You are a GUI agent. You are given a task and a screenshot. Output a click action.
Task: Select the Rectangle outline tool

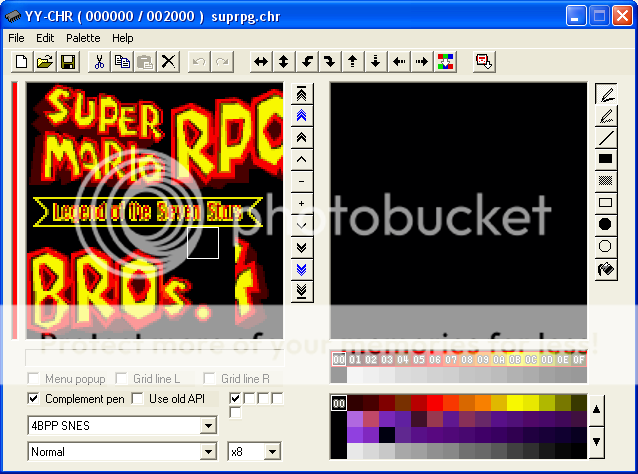[606, 203]
